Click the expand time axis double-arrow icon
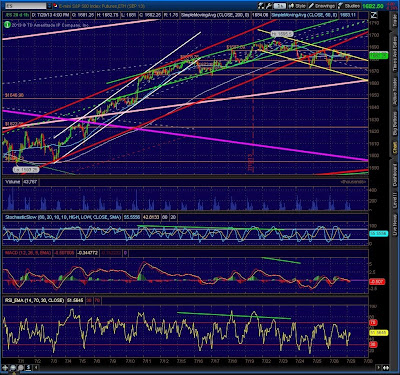The image size is (400, 375). pyautogui.click(x=386, y=367)
